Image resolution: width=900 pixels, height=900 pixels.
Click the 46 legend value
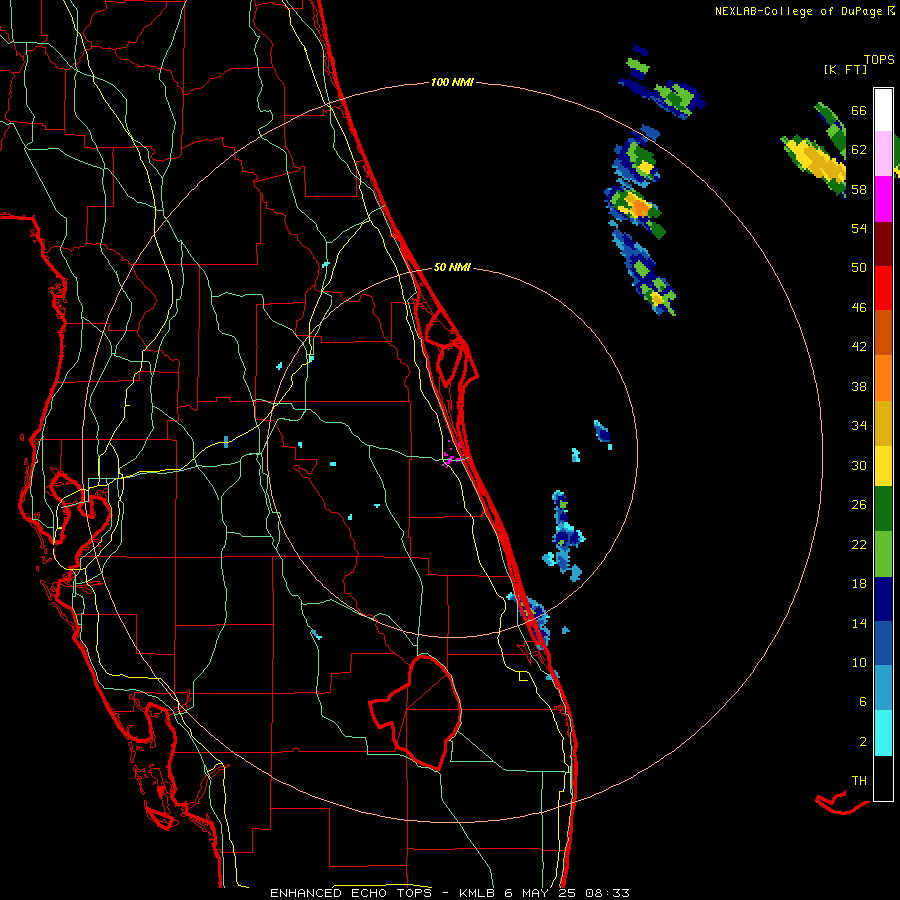pyautogui.click(x=859, y=308)
